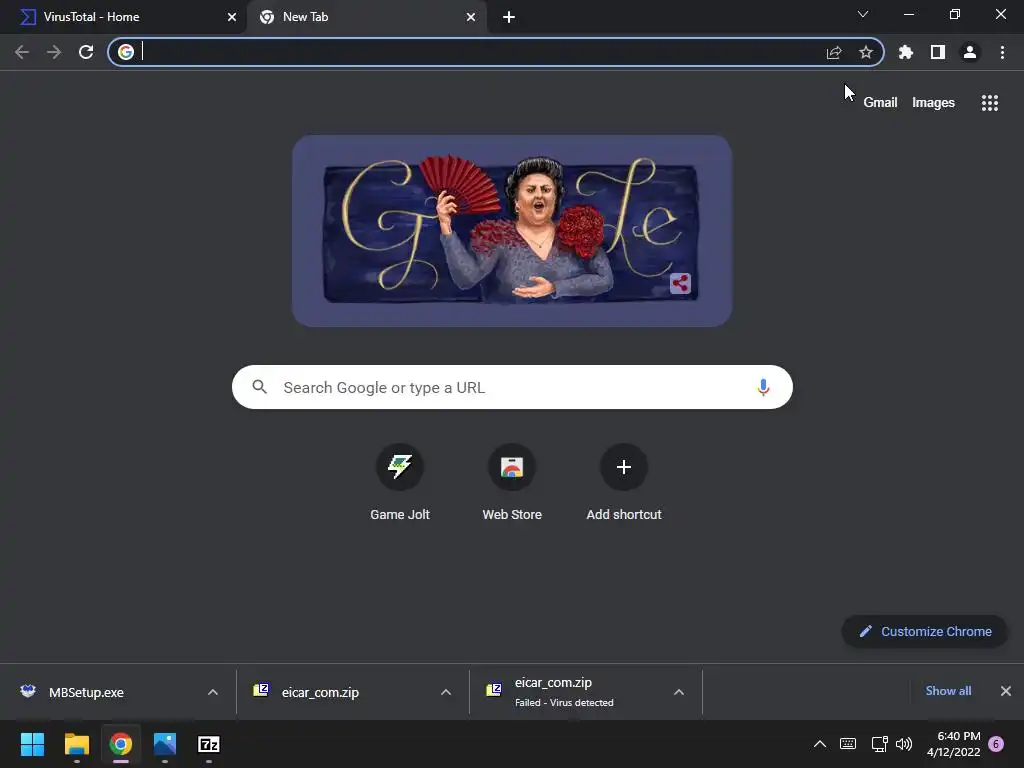Expand options for completed eicar_com.zip download
The image size is (1024, 768).
tap(446, 692)
